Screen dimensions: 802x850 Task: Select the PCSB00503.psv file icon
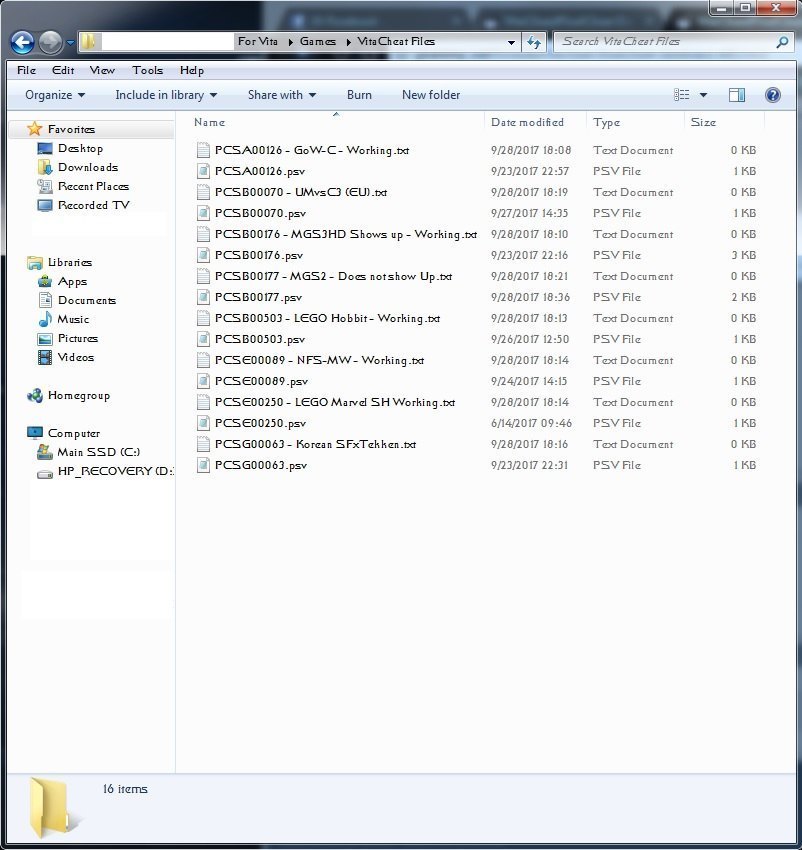click(203, 339)
